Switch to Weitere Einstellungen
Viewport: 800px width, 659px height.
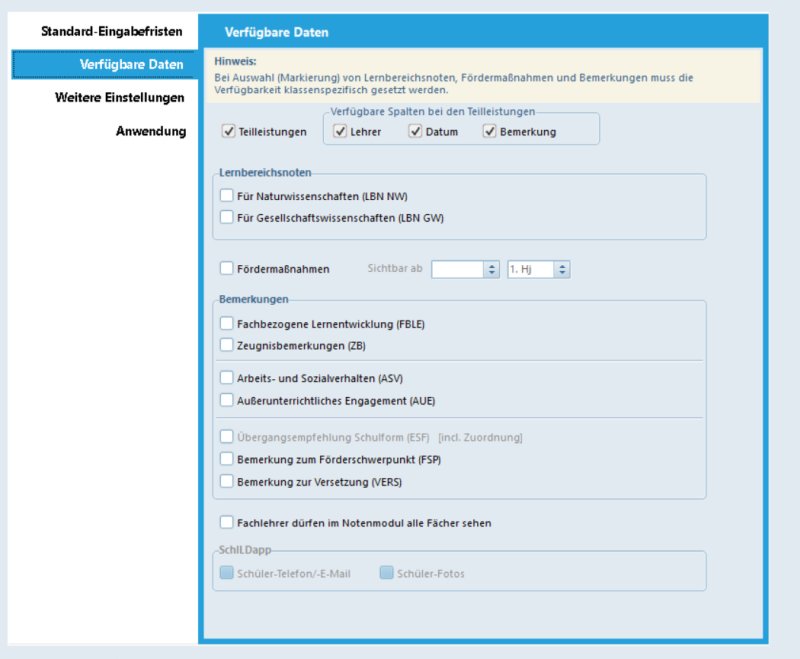(119, 97)
